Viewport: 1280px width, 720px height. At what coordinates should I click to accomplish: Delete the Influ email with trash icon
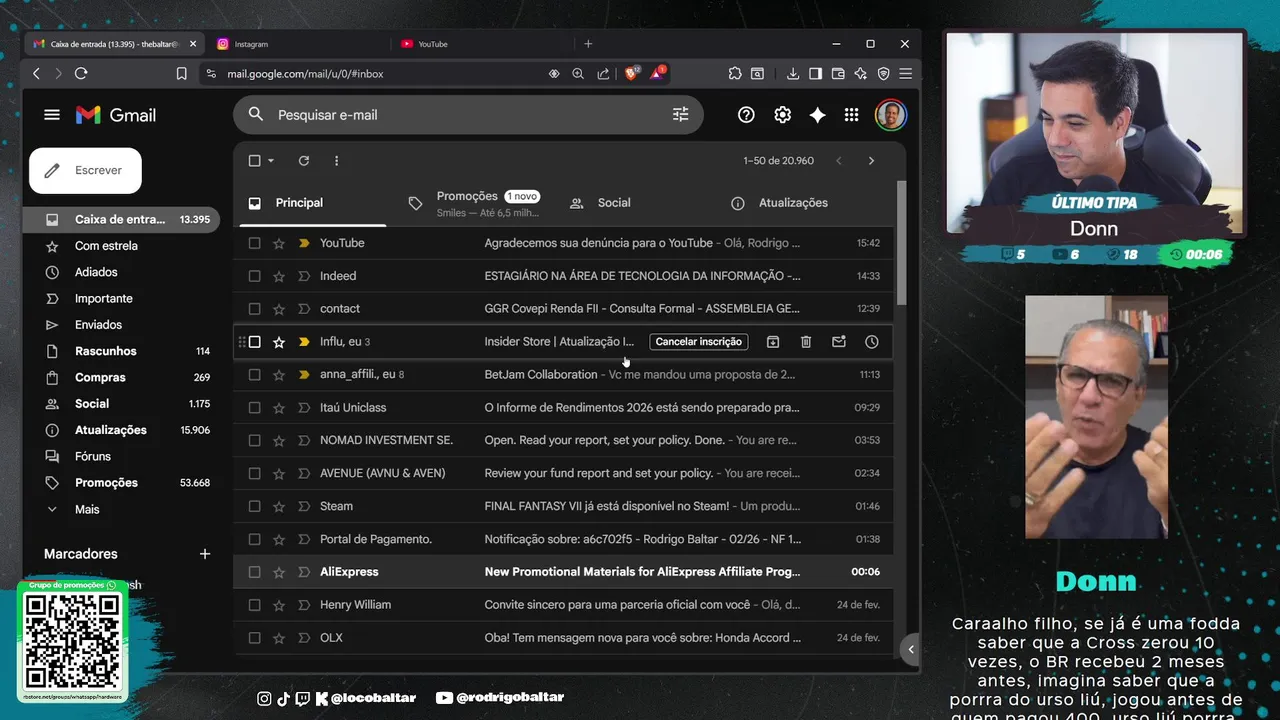click(x=806, y=342)
